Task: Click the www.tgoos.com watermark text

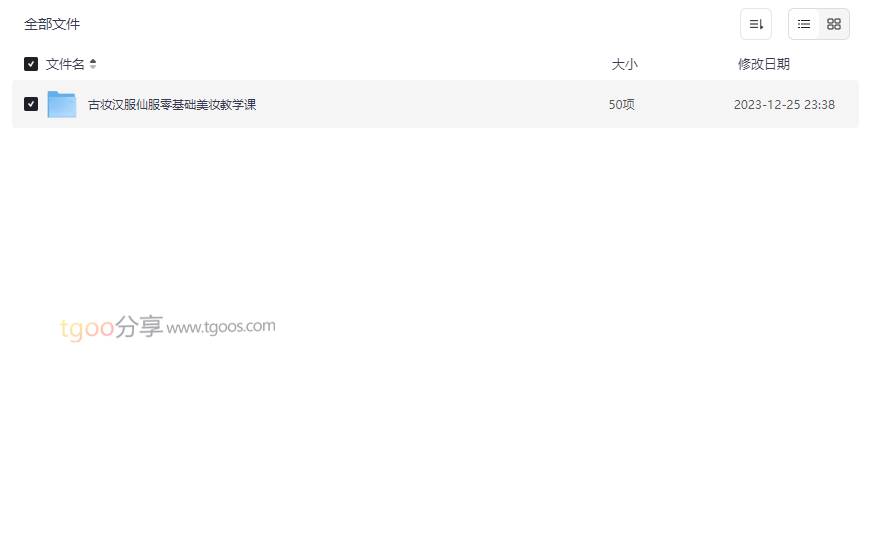Action: tap(221, 327)
